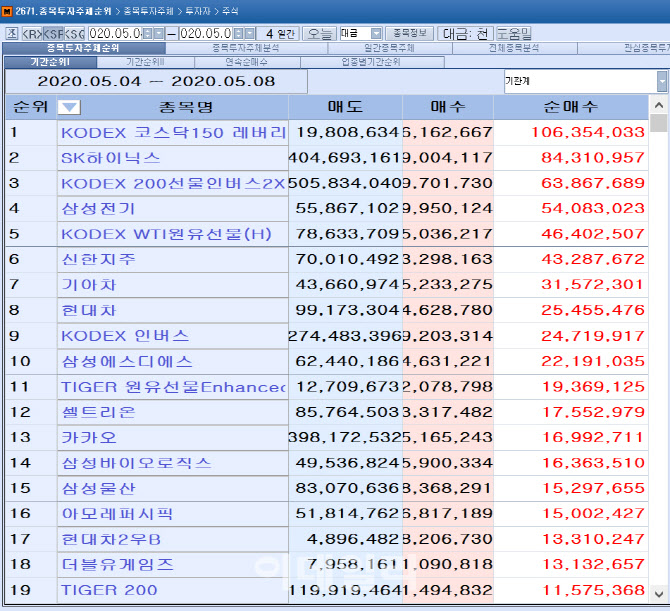Click the end date spinner

(239, 33)
